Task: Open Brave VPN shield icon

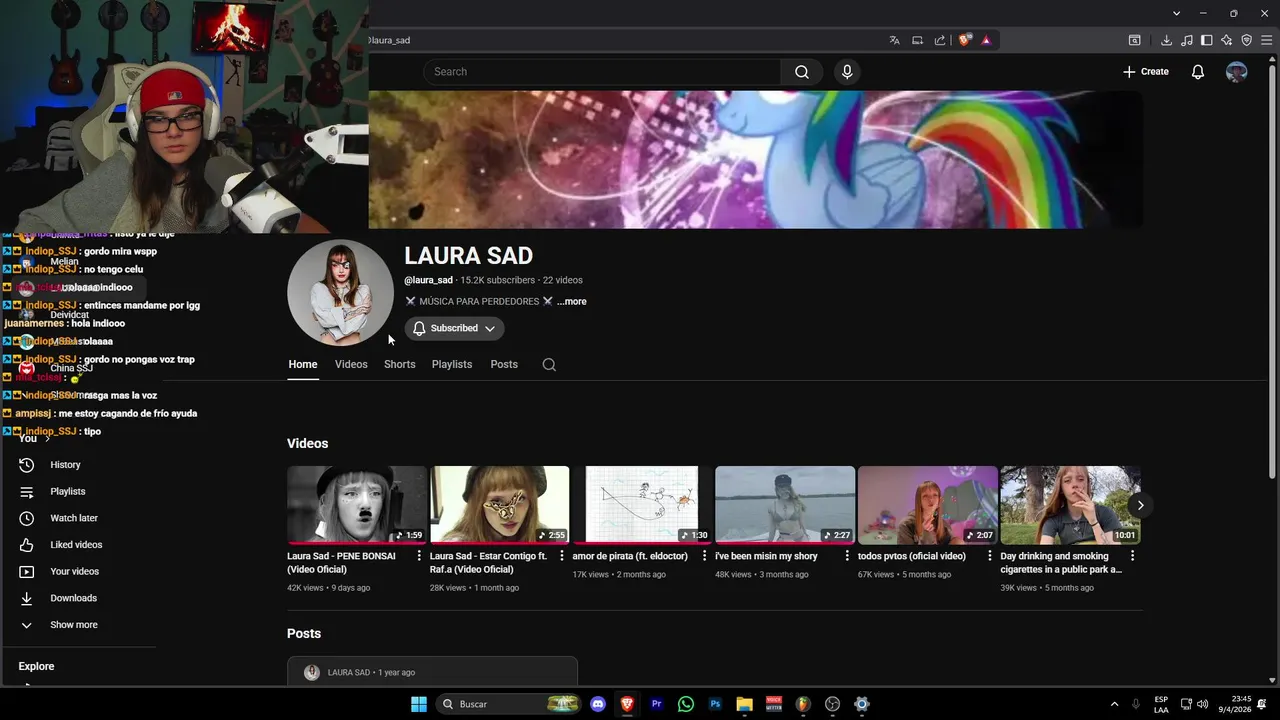Action: 1247,40
